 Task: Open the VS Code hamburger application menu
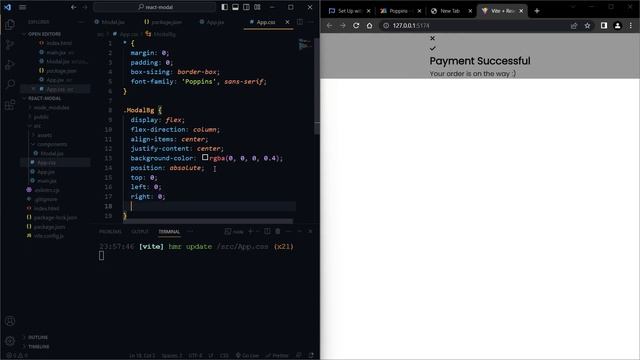[x=22, y=7]
